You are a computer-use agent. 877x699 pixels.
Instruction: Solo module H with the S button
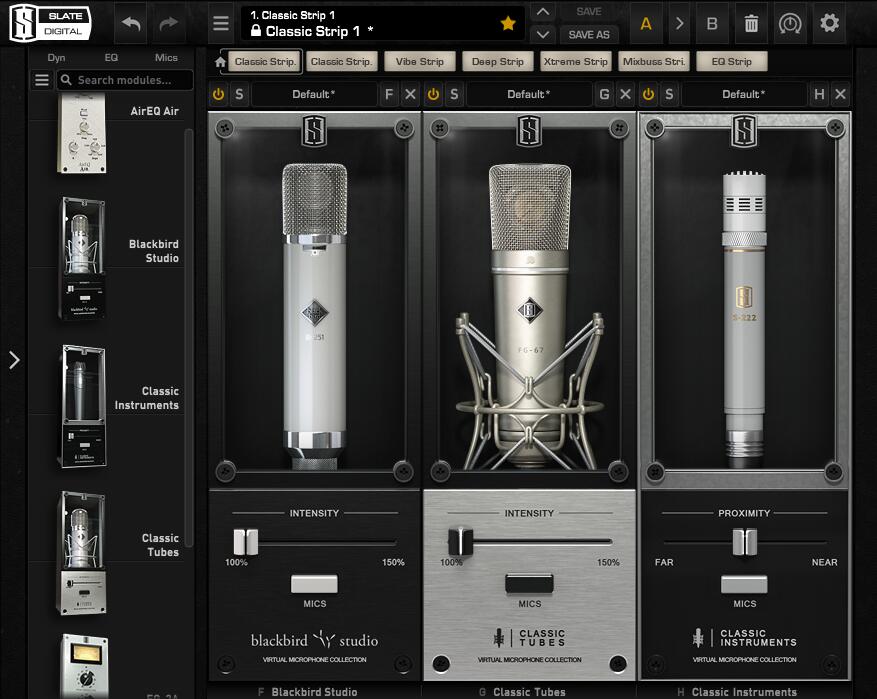point(669,94)
